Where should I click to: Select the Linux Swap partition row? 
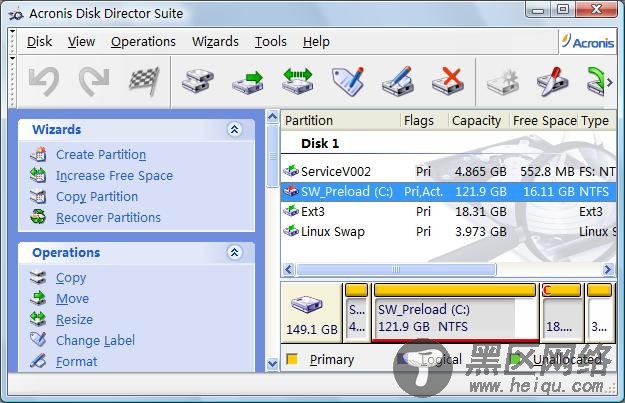449,231
